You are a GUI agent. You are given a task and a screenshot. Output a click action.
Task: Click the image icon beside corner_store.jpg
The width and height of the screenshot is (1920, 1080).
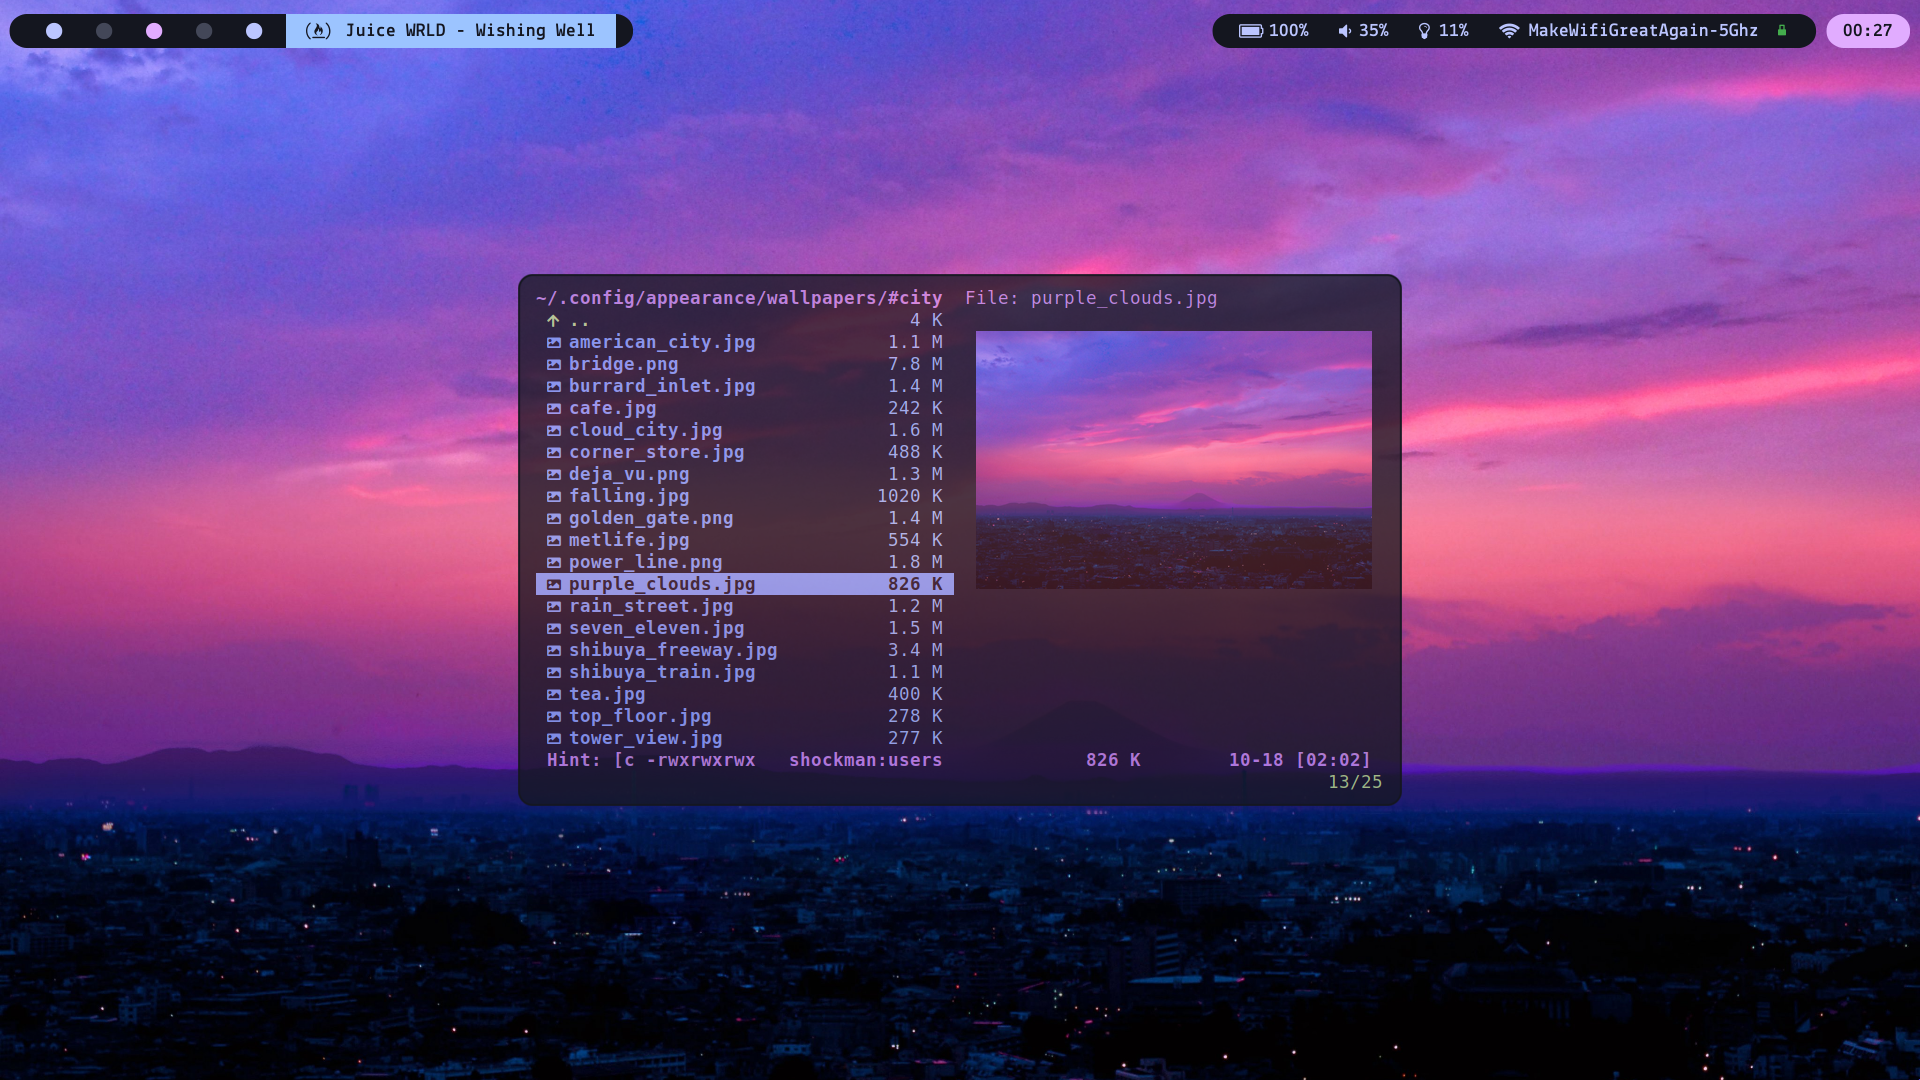554,452
